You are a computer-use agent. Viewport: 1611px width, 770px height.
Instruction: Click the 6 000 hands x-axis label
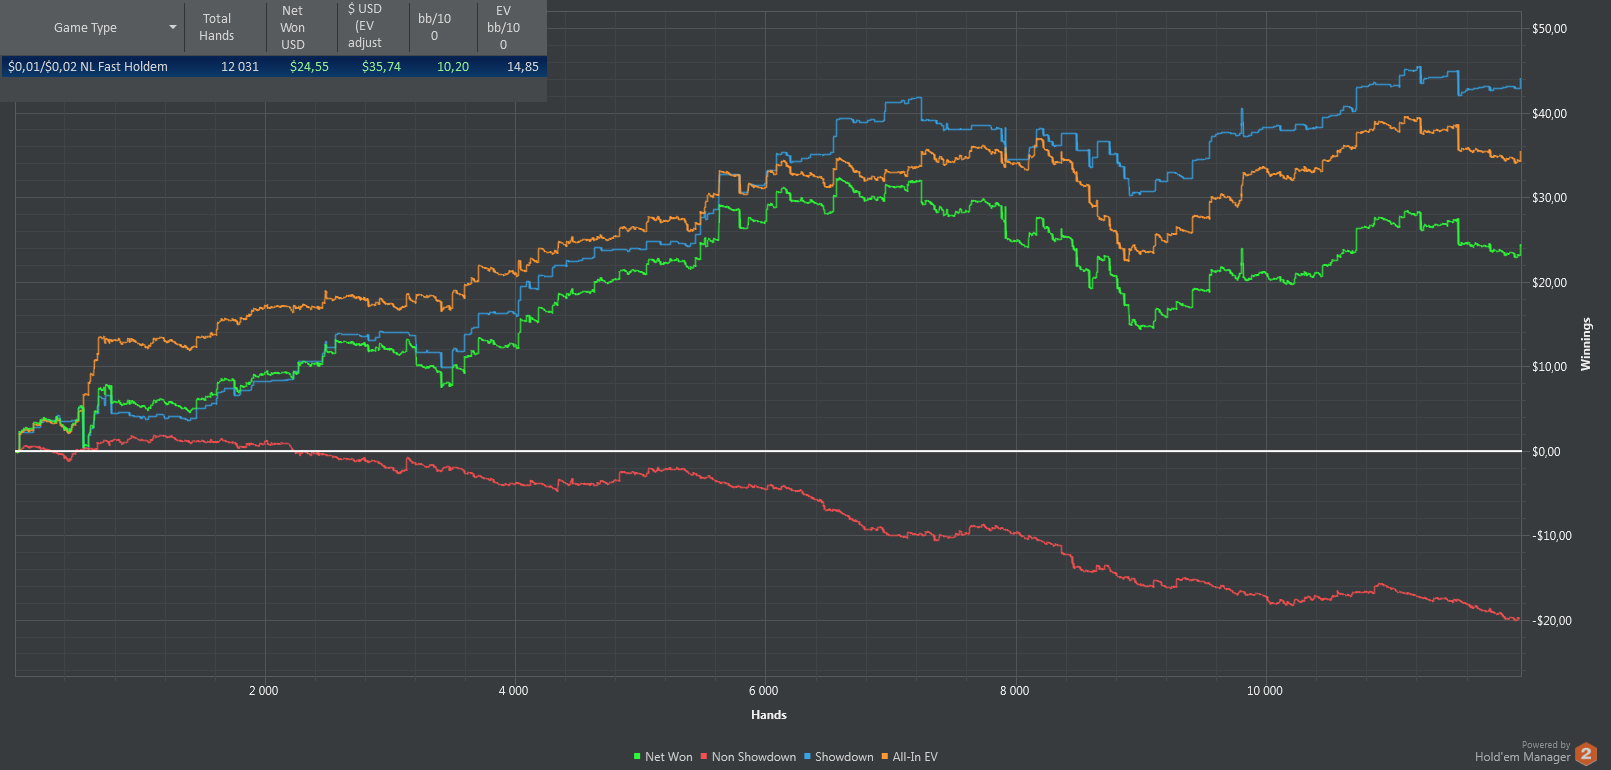[764, 691]
